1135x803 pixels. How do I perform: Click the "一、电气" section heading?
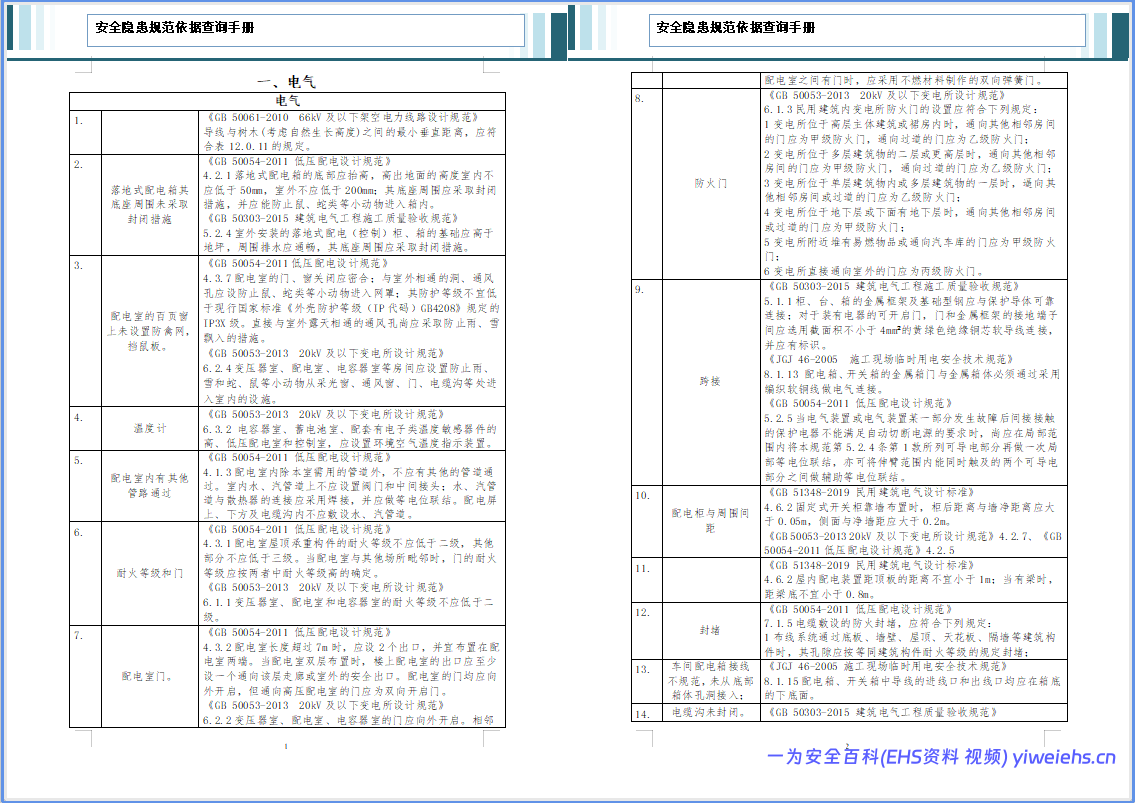(287, 82)
